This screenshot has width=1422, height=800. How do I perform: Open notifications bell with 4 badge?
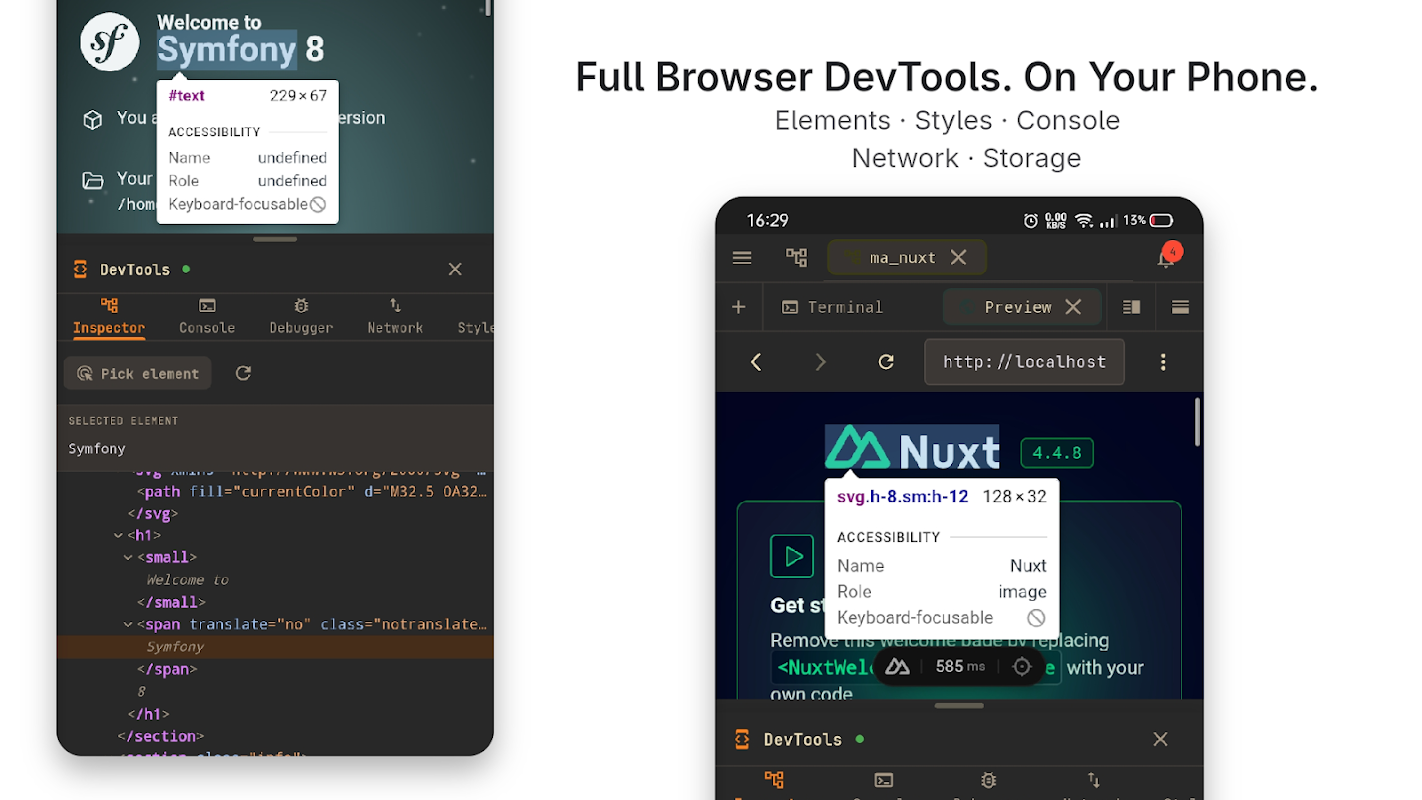1166,257
